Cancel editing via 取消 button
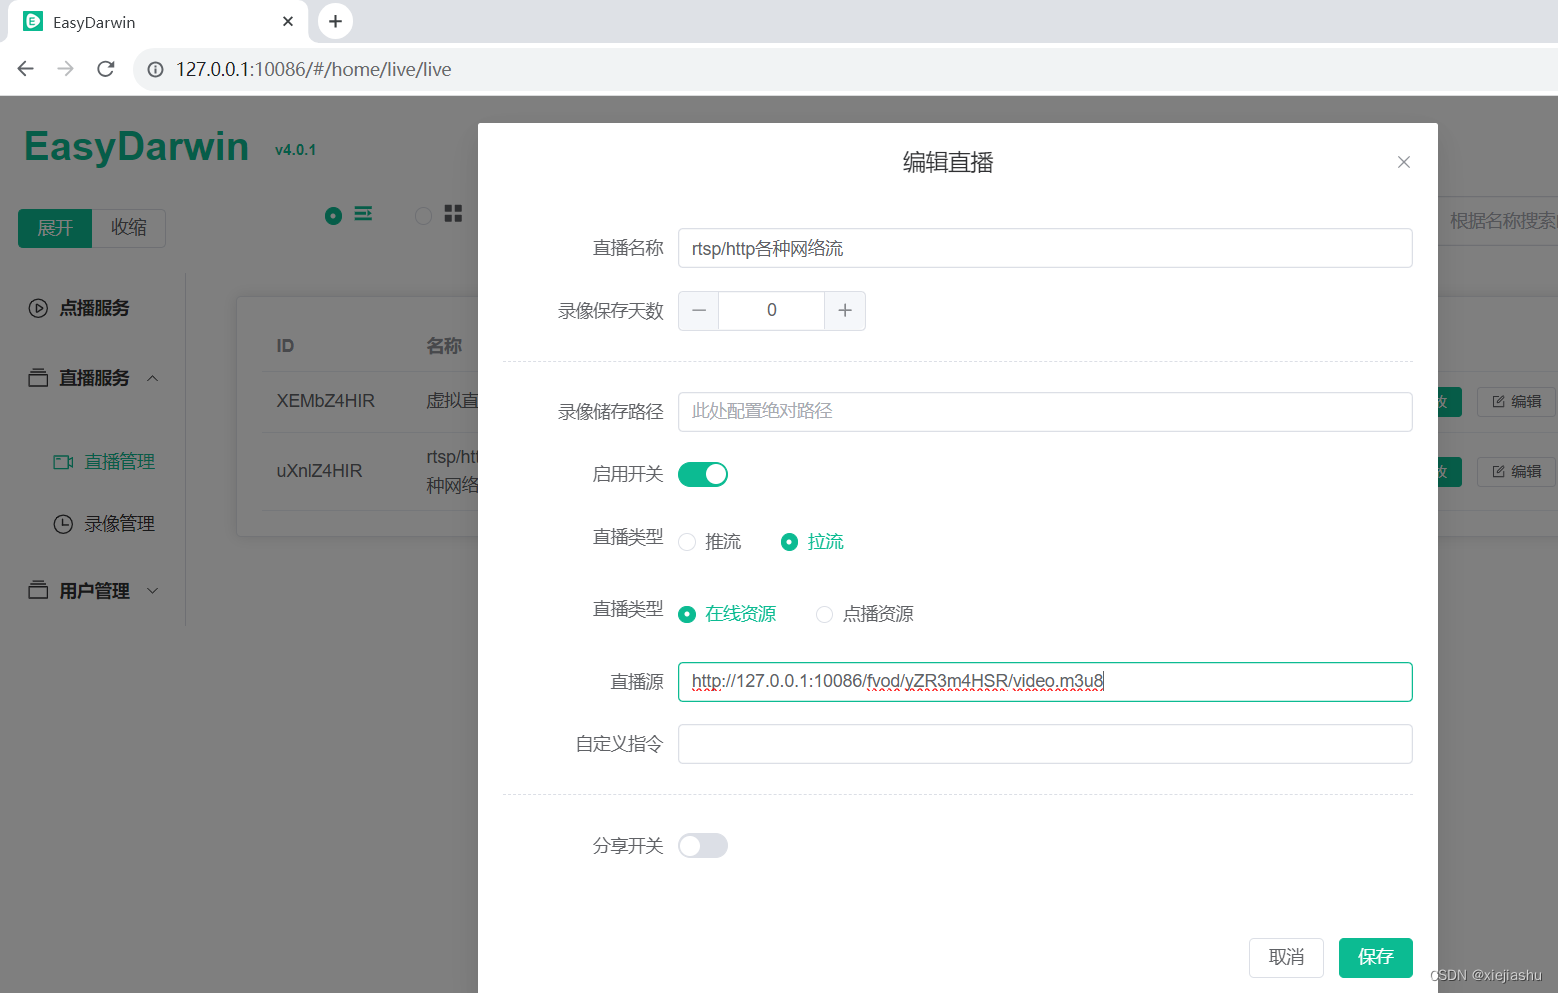The width and height of the screenshot is (1558, 993). pos(1286,957)
